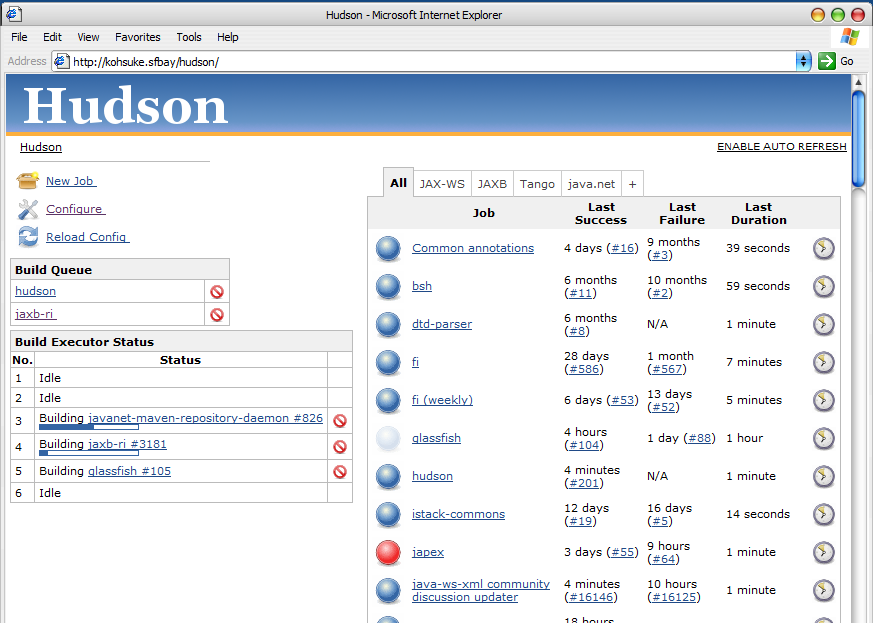This screenshot has height=623, width=873.
Task: Open the Tools menu
Action: pyautogui.click(x=189, y=37)
